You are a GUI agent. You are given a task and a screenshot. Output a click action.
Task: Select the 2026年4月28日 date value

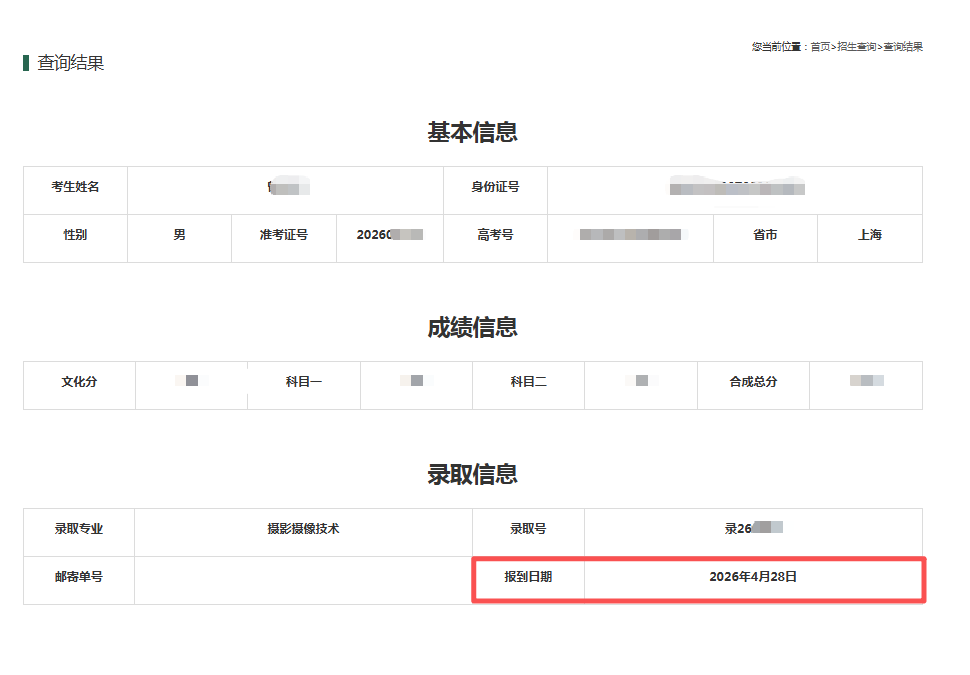[x=753, y=577]
